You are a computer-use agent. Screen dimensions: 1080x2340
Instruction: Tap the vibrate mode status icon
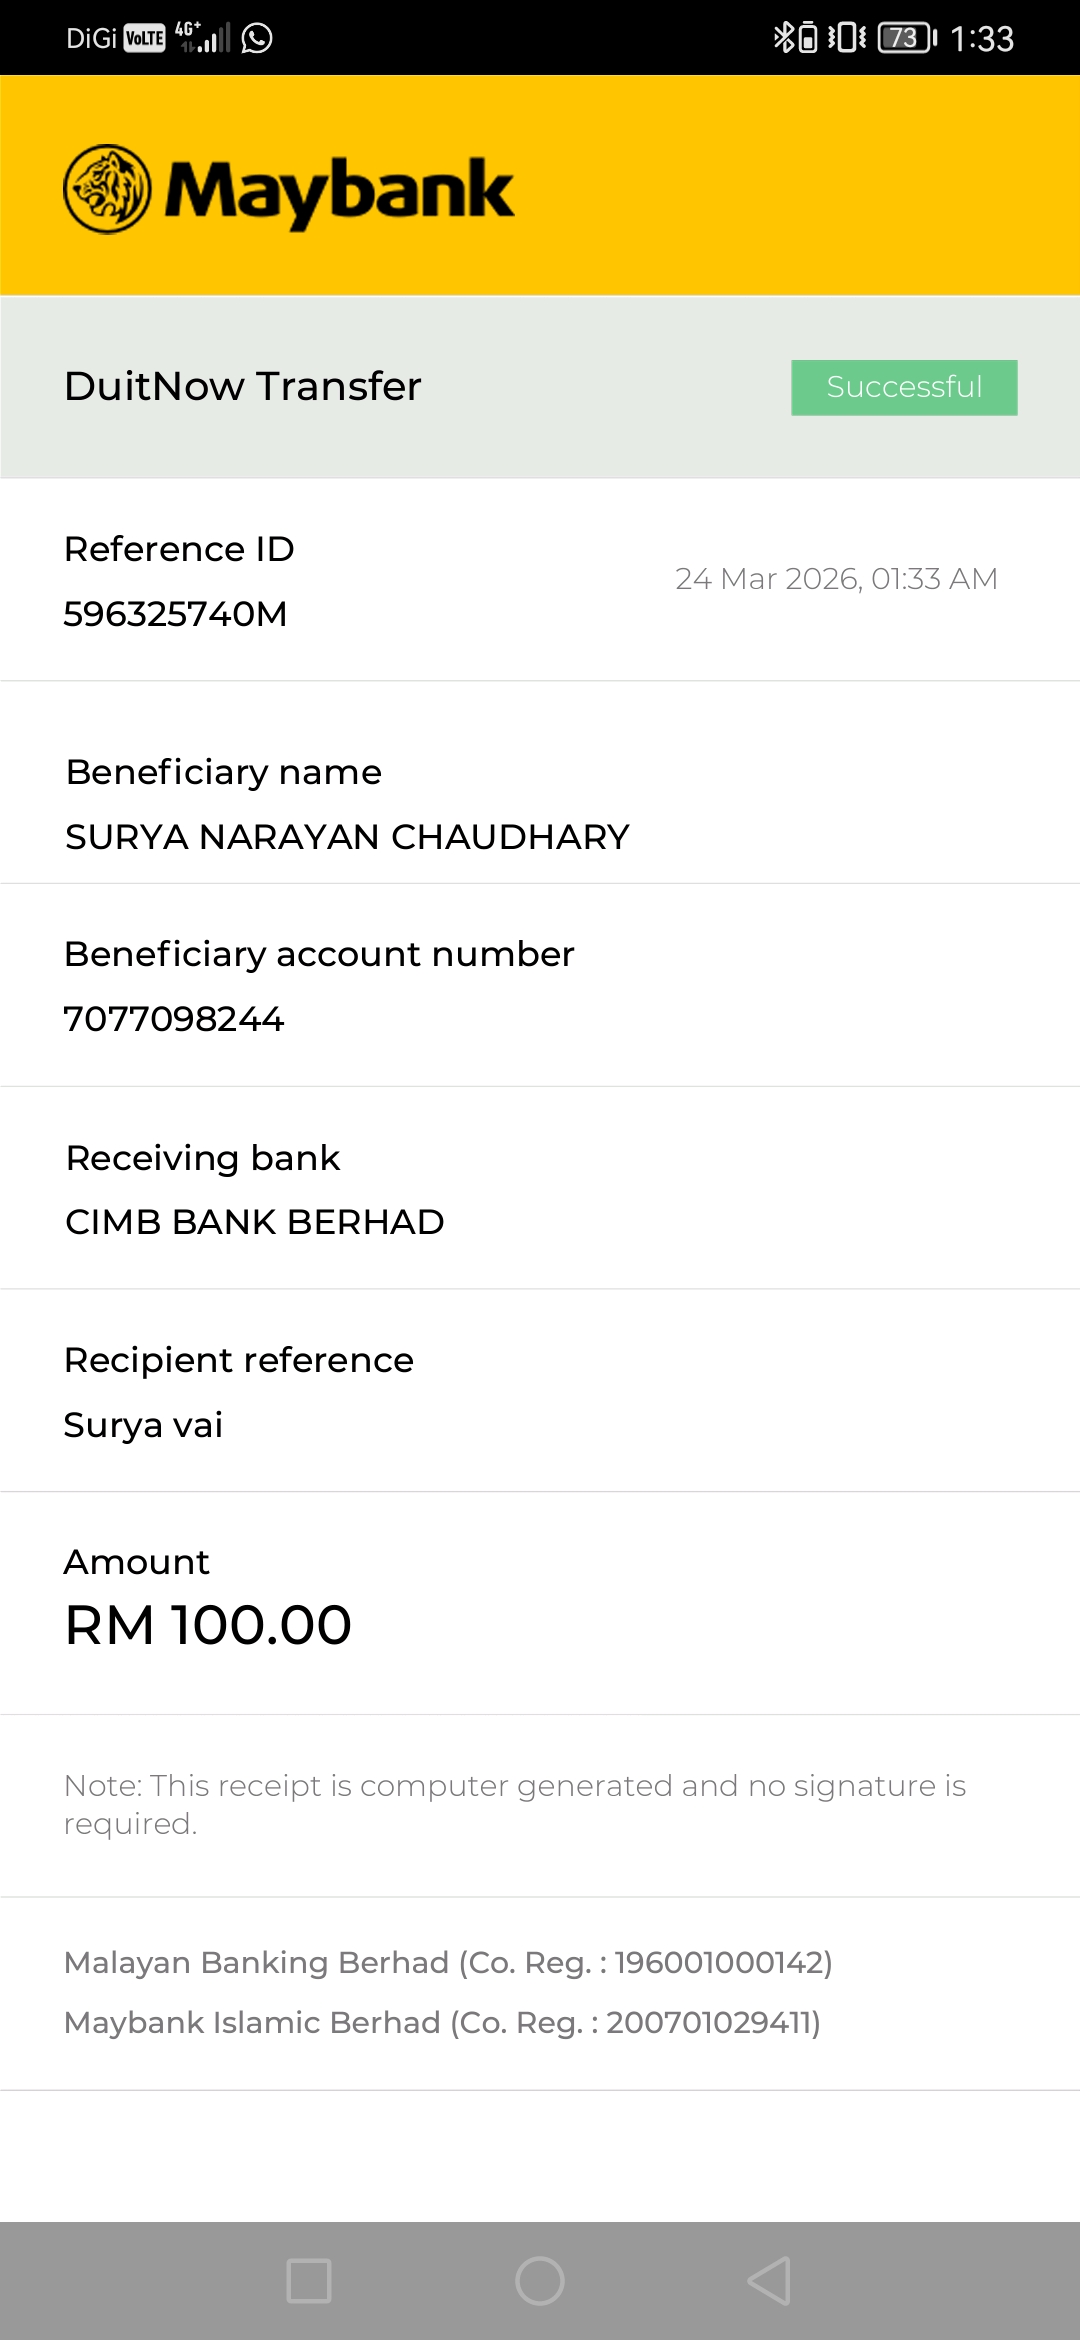[847, 38]
